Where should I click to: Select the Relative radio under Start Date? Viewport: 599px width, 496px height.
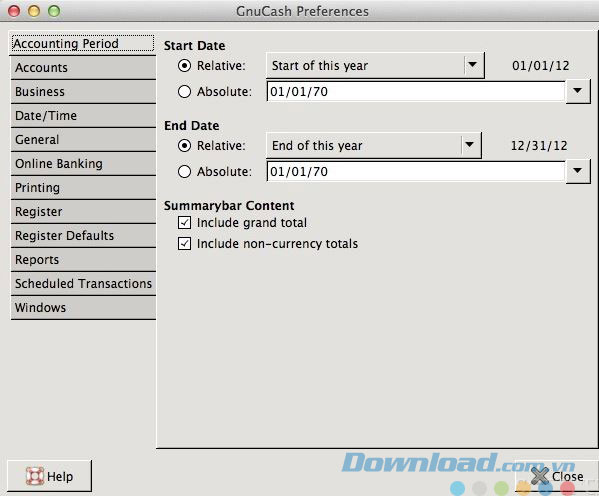tap(185, 66)
